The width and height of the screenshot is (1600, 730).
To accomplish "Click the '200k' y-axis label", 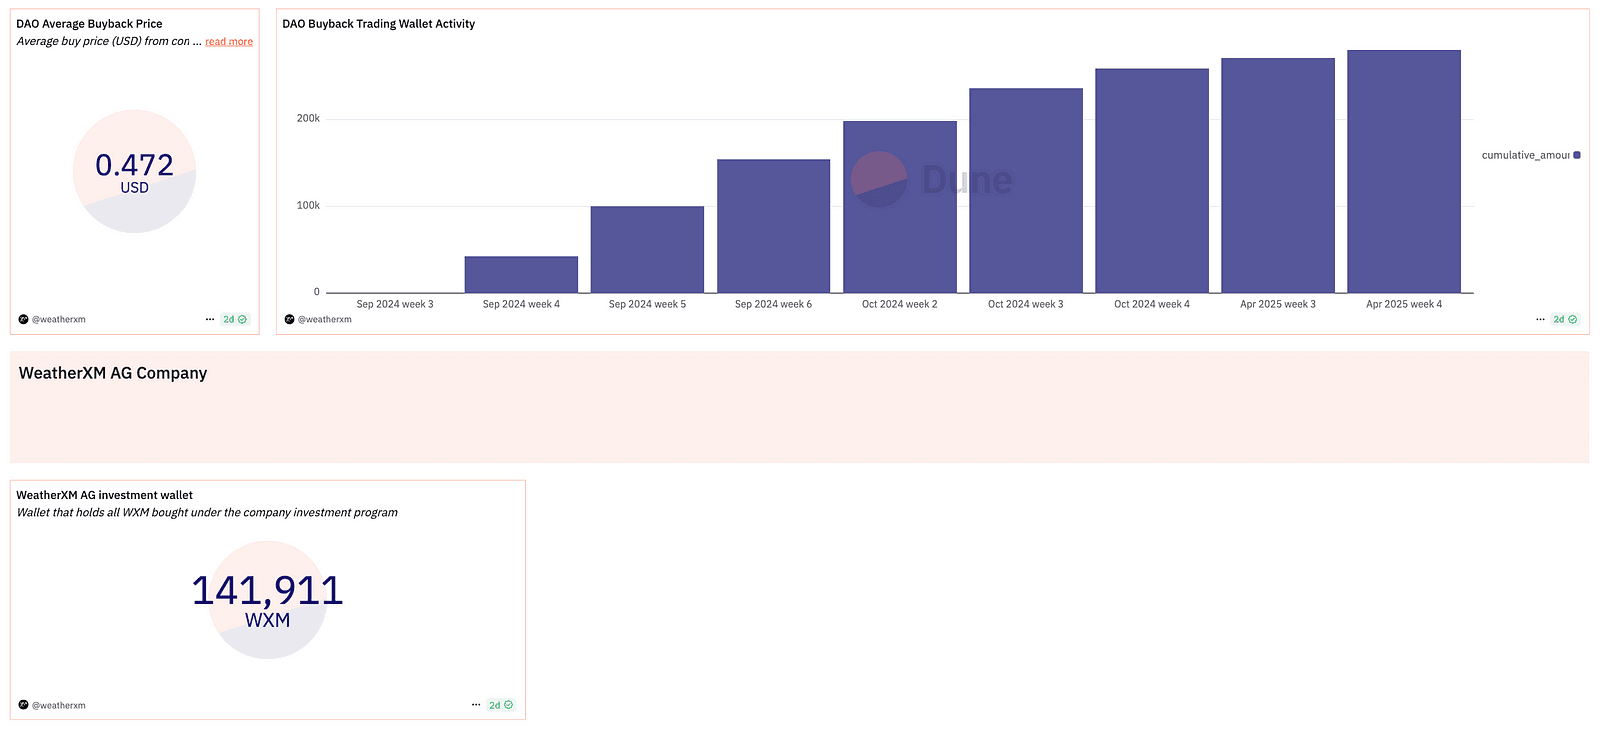I will pos(308,118).
